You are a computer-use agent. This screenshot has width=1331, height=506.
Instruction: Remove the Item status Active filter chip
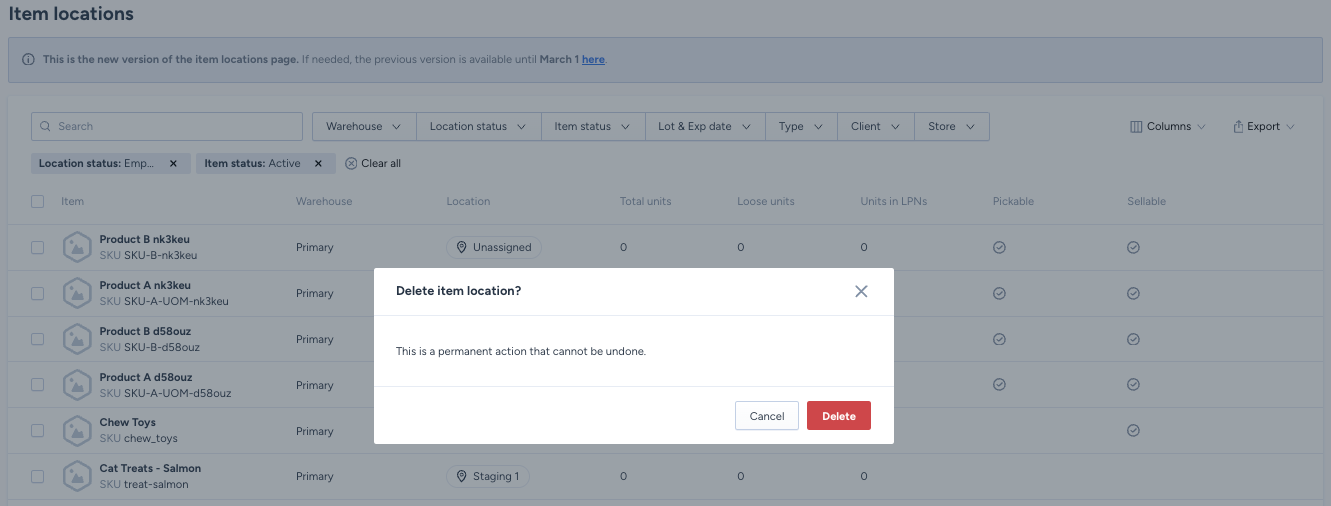pos(318,163)
